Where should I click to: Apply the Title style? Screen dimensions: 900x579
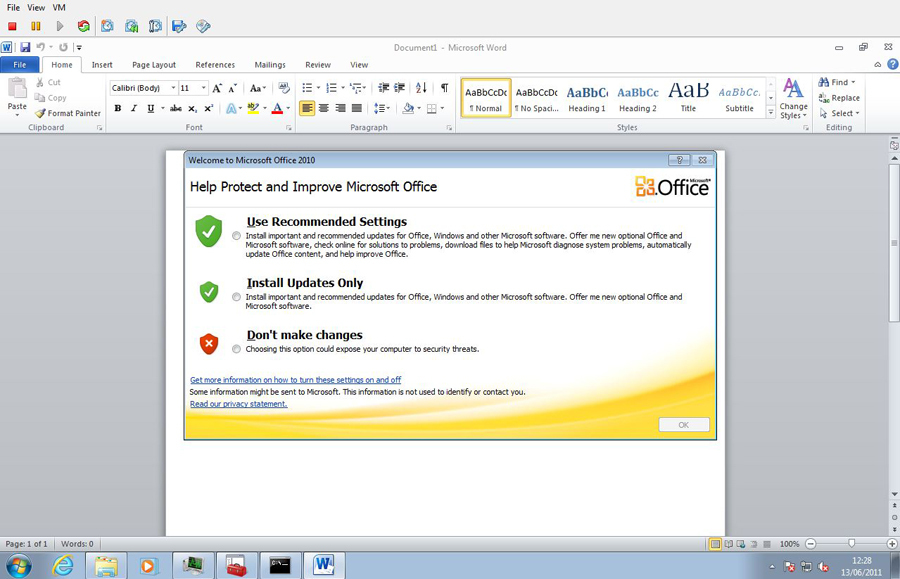pyautogui.click(x=688, y=98)
